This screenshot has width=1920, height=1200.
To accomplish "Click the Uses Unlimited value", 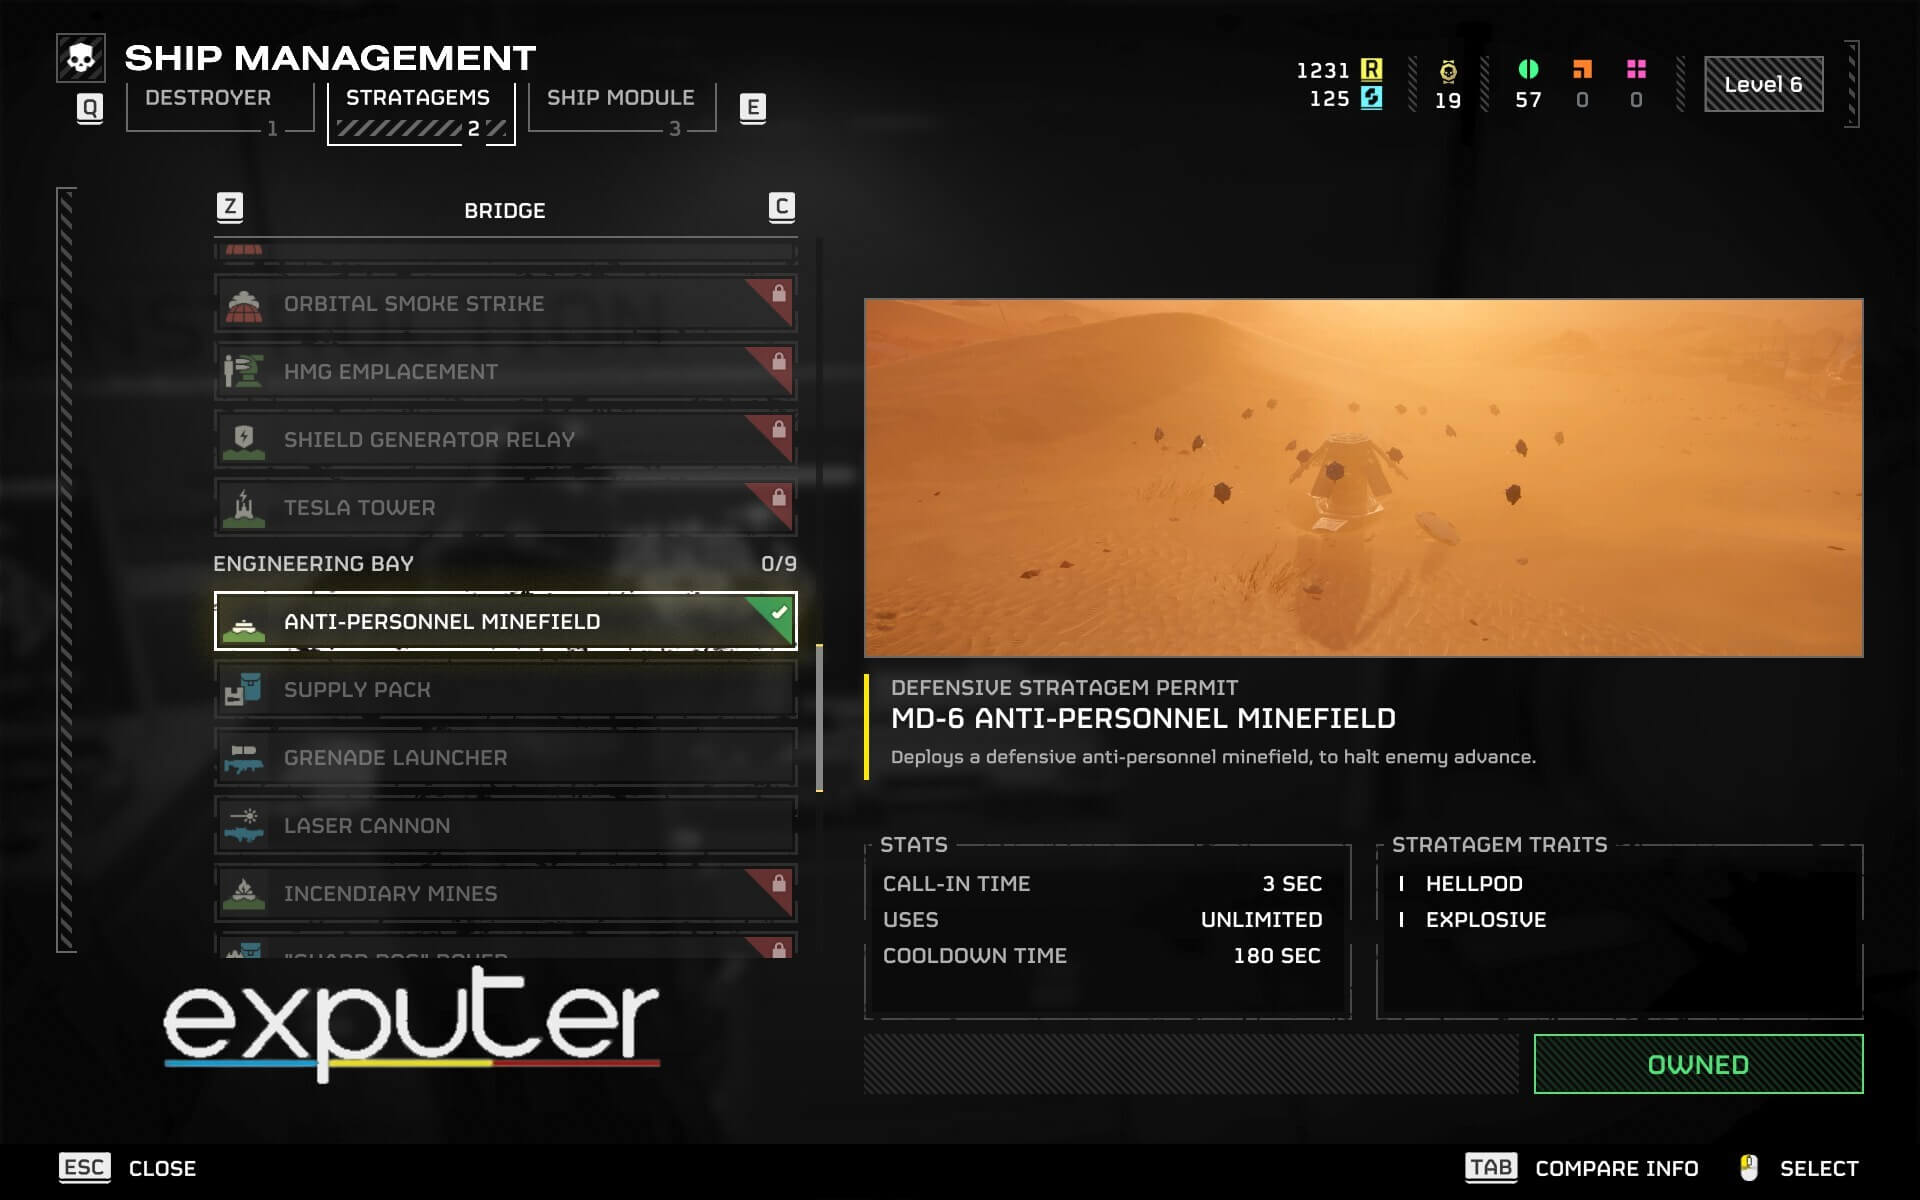I will coord(1262,920).
